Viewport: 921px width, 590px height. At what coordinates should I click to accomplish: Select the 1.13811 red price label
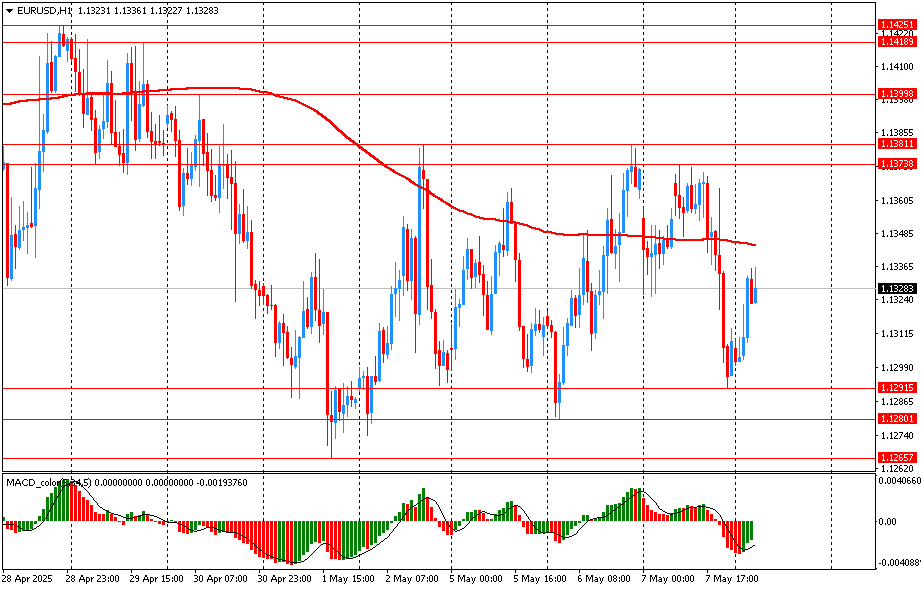(896, 144)
